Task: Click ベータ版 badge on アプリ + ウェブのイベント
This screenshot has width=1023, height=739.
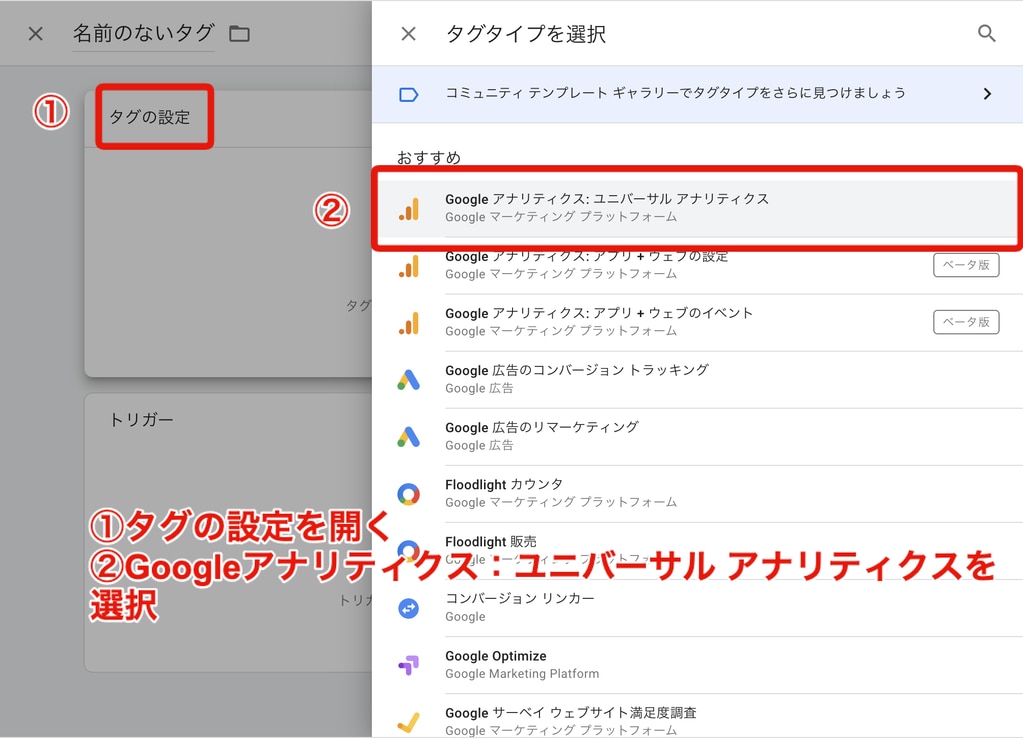Action: [x=965, y=322]
